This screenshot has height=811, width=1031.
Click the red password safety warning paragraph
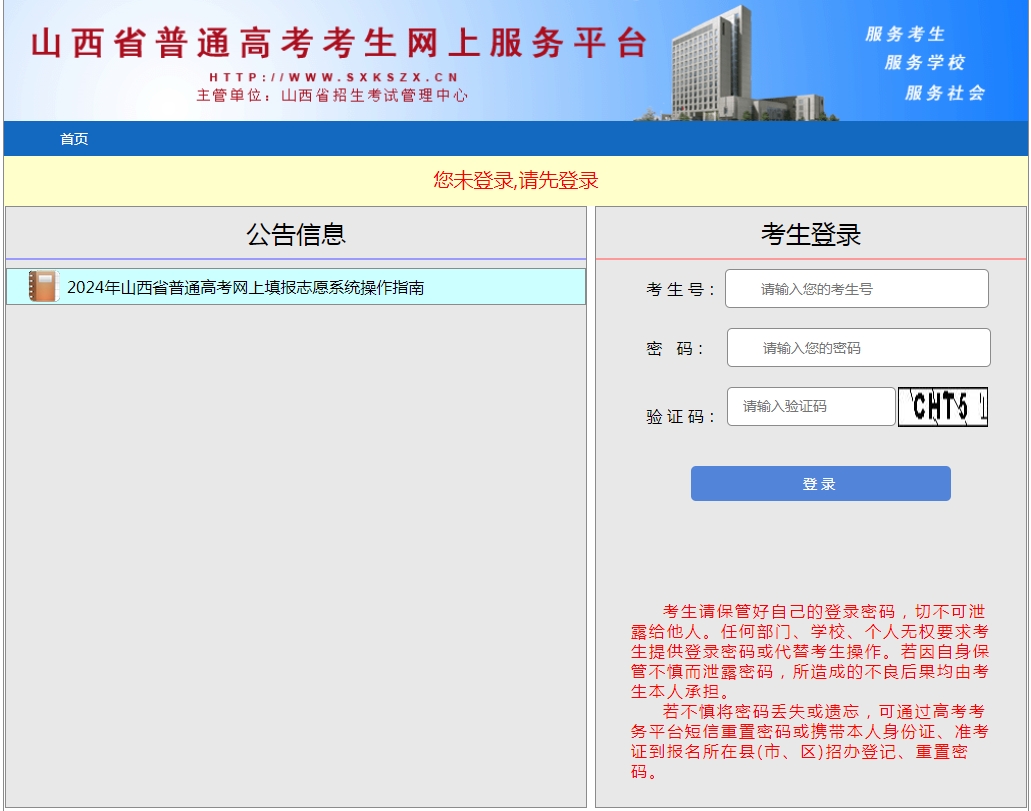coord(809,692)
